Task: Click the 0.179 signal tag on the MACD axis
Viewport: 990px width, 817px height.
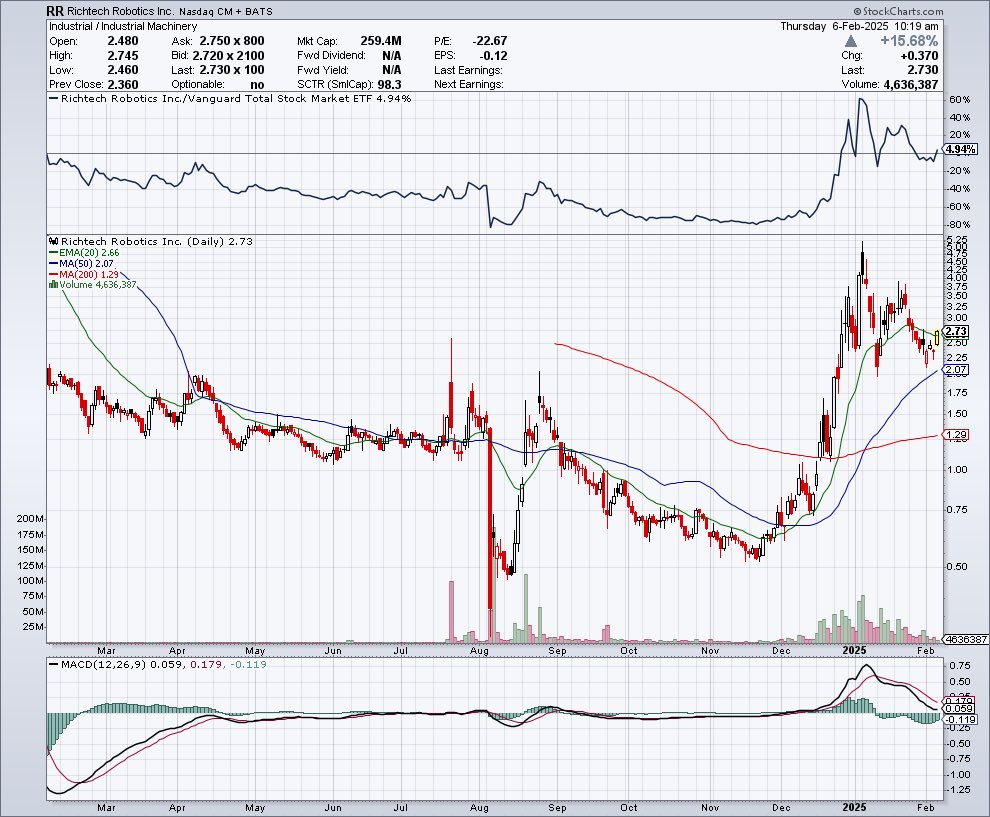Action: pyautogui.click(x=960, y=701)
